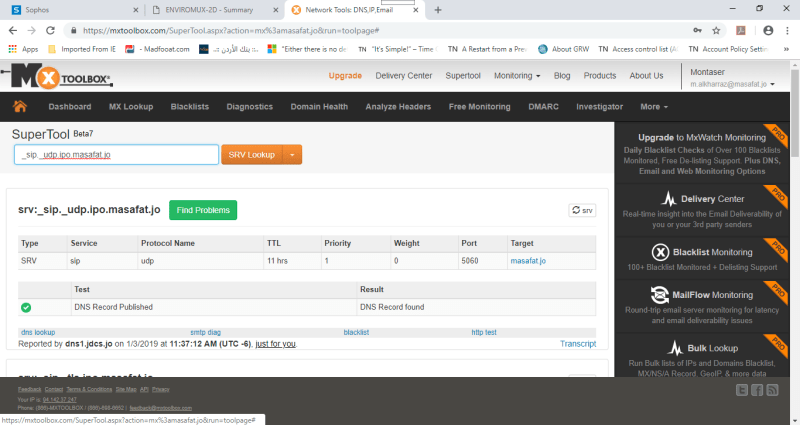The width and height of the screenshot is (800, 425).
Task: Click the http test link
Action: coord(484,332)
